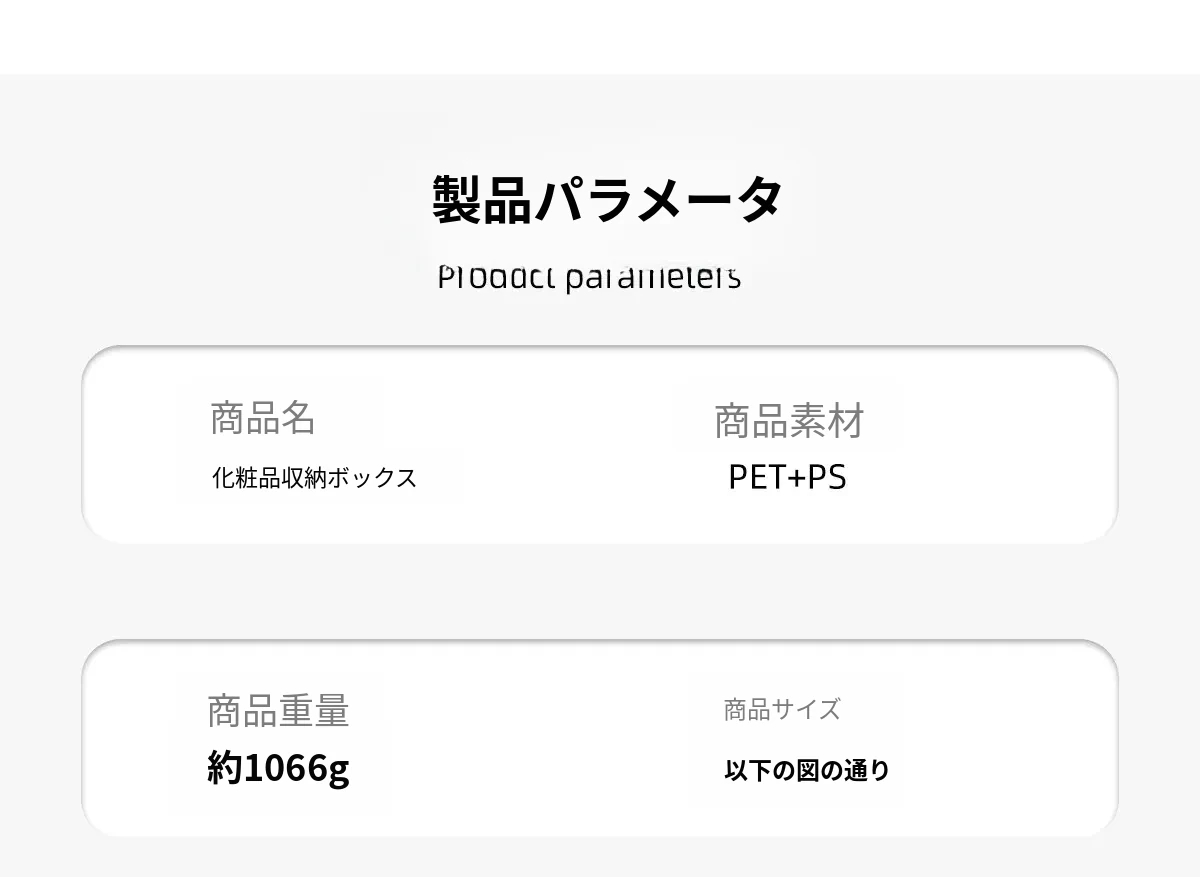The width and height of the screenshot is (1200, 877).
Task: Click the 商品サイズ label
Action: [x=782, y=710]
